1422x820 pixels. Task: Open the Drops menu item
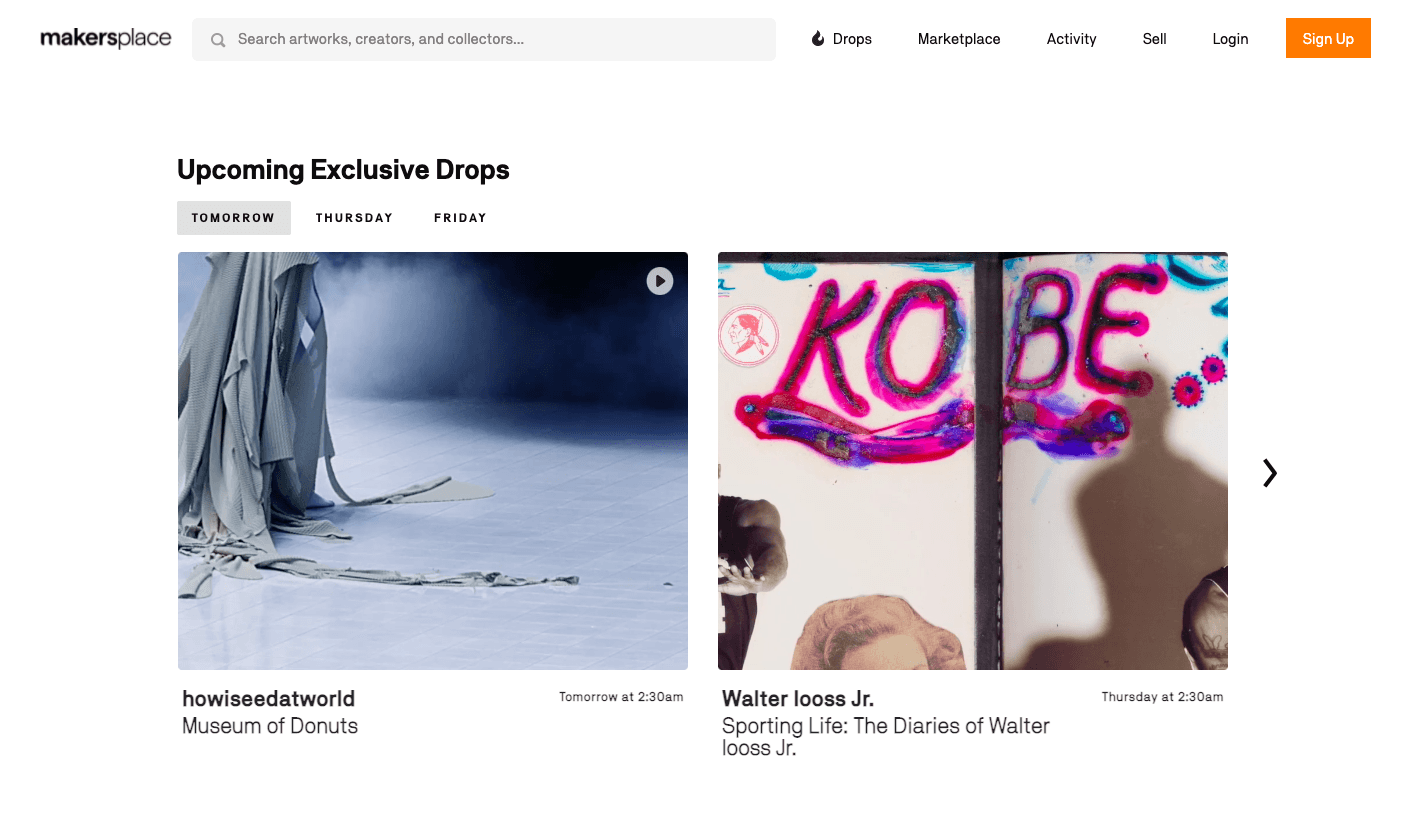click(x=852, y=39)
